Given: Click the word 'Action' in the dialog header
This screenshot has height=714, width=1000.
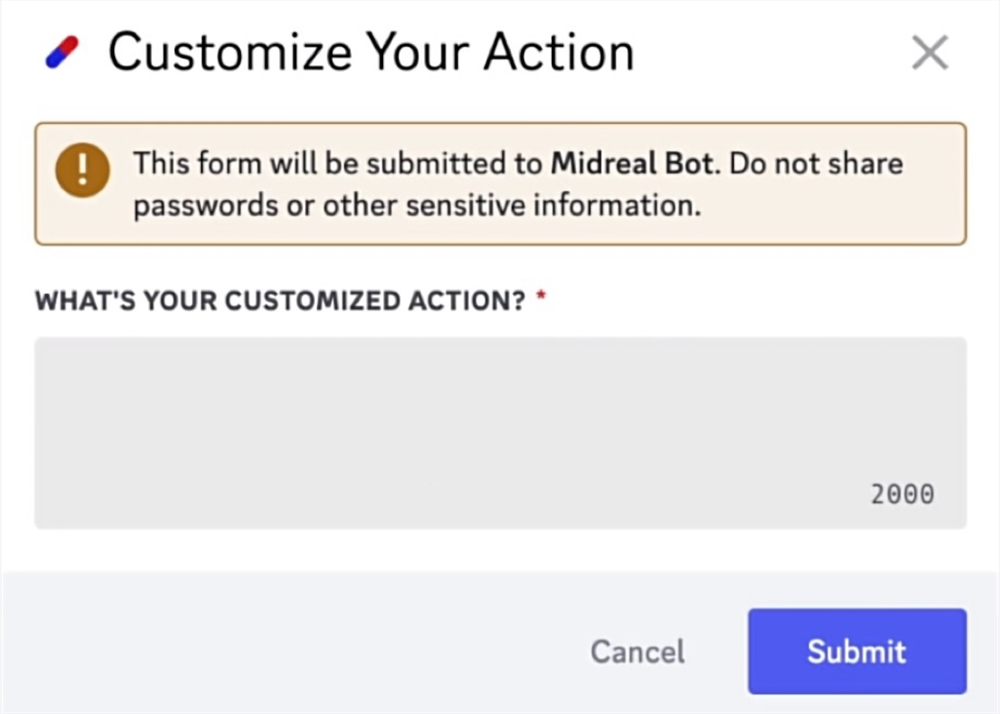Looking at the screenshot, I should 559,52.
